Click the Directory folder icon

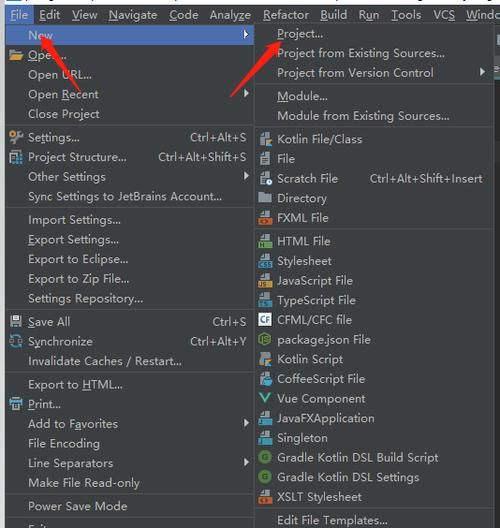point(265,198)
